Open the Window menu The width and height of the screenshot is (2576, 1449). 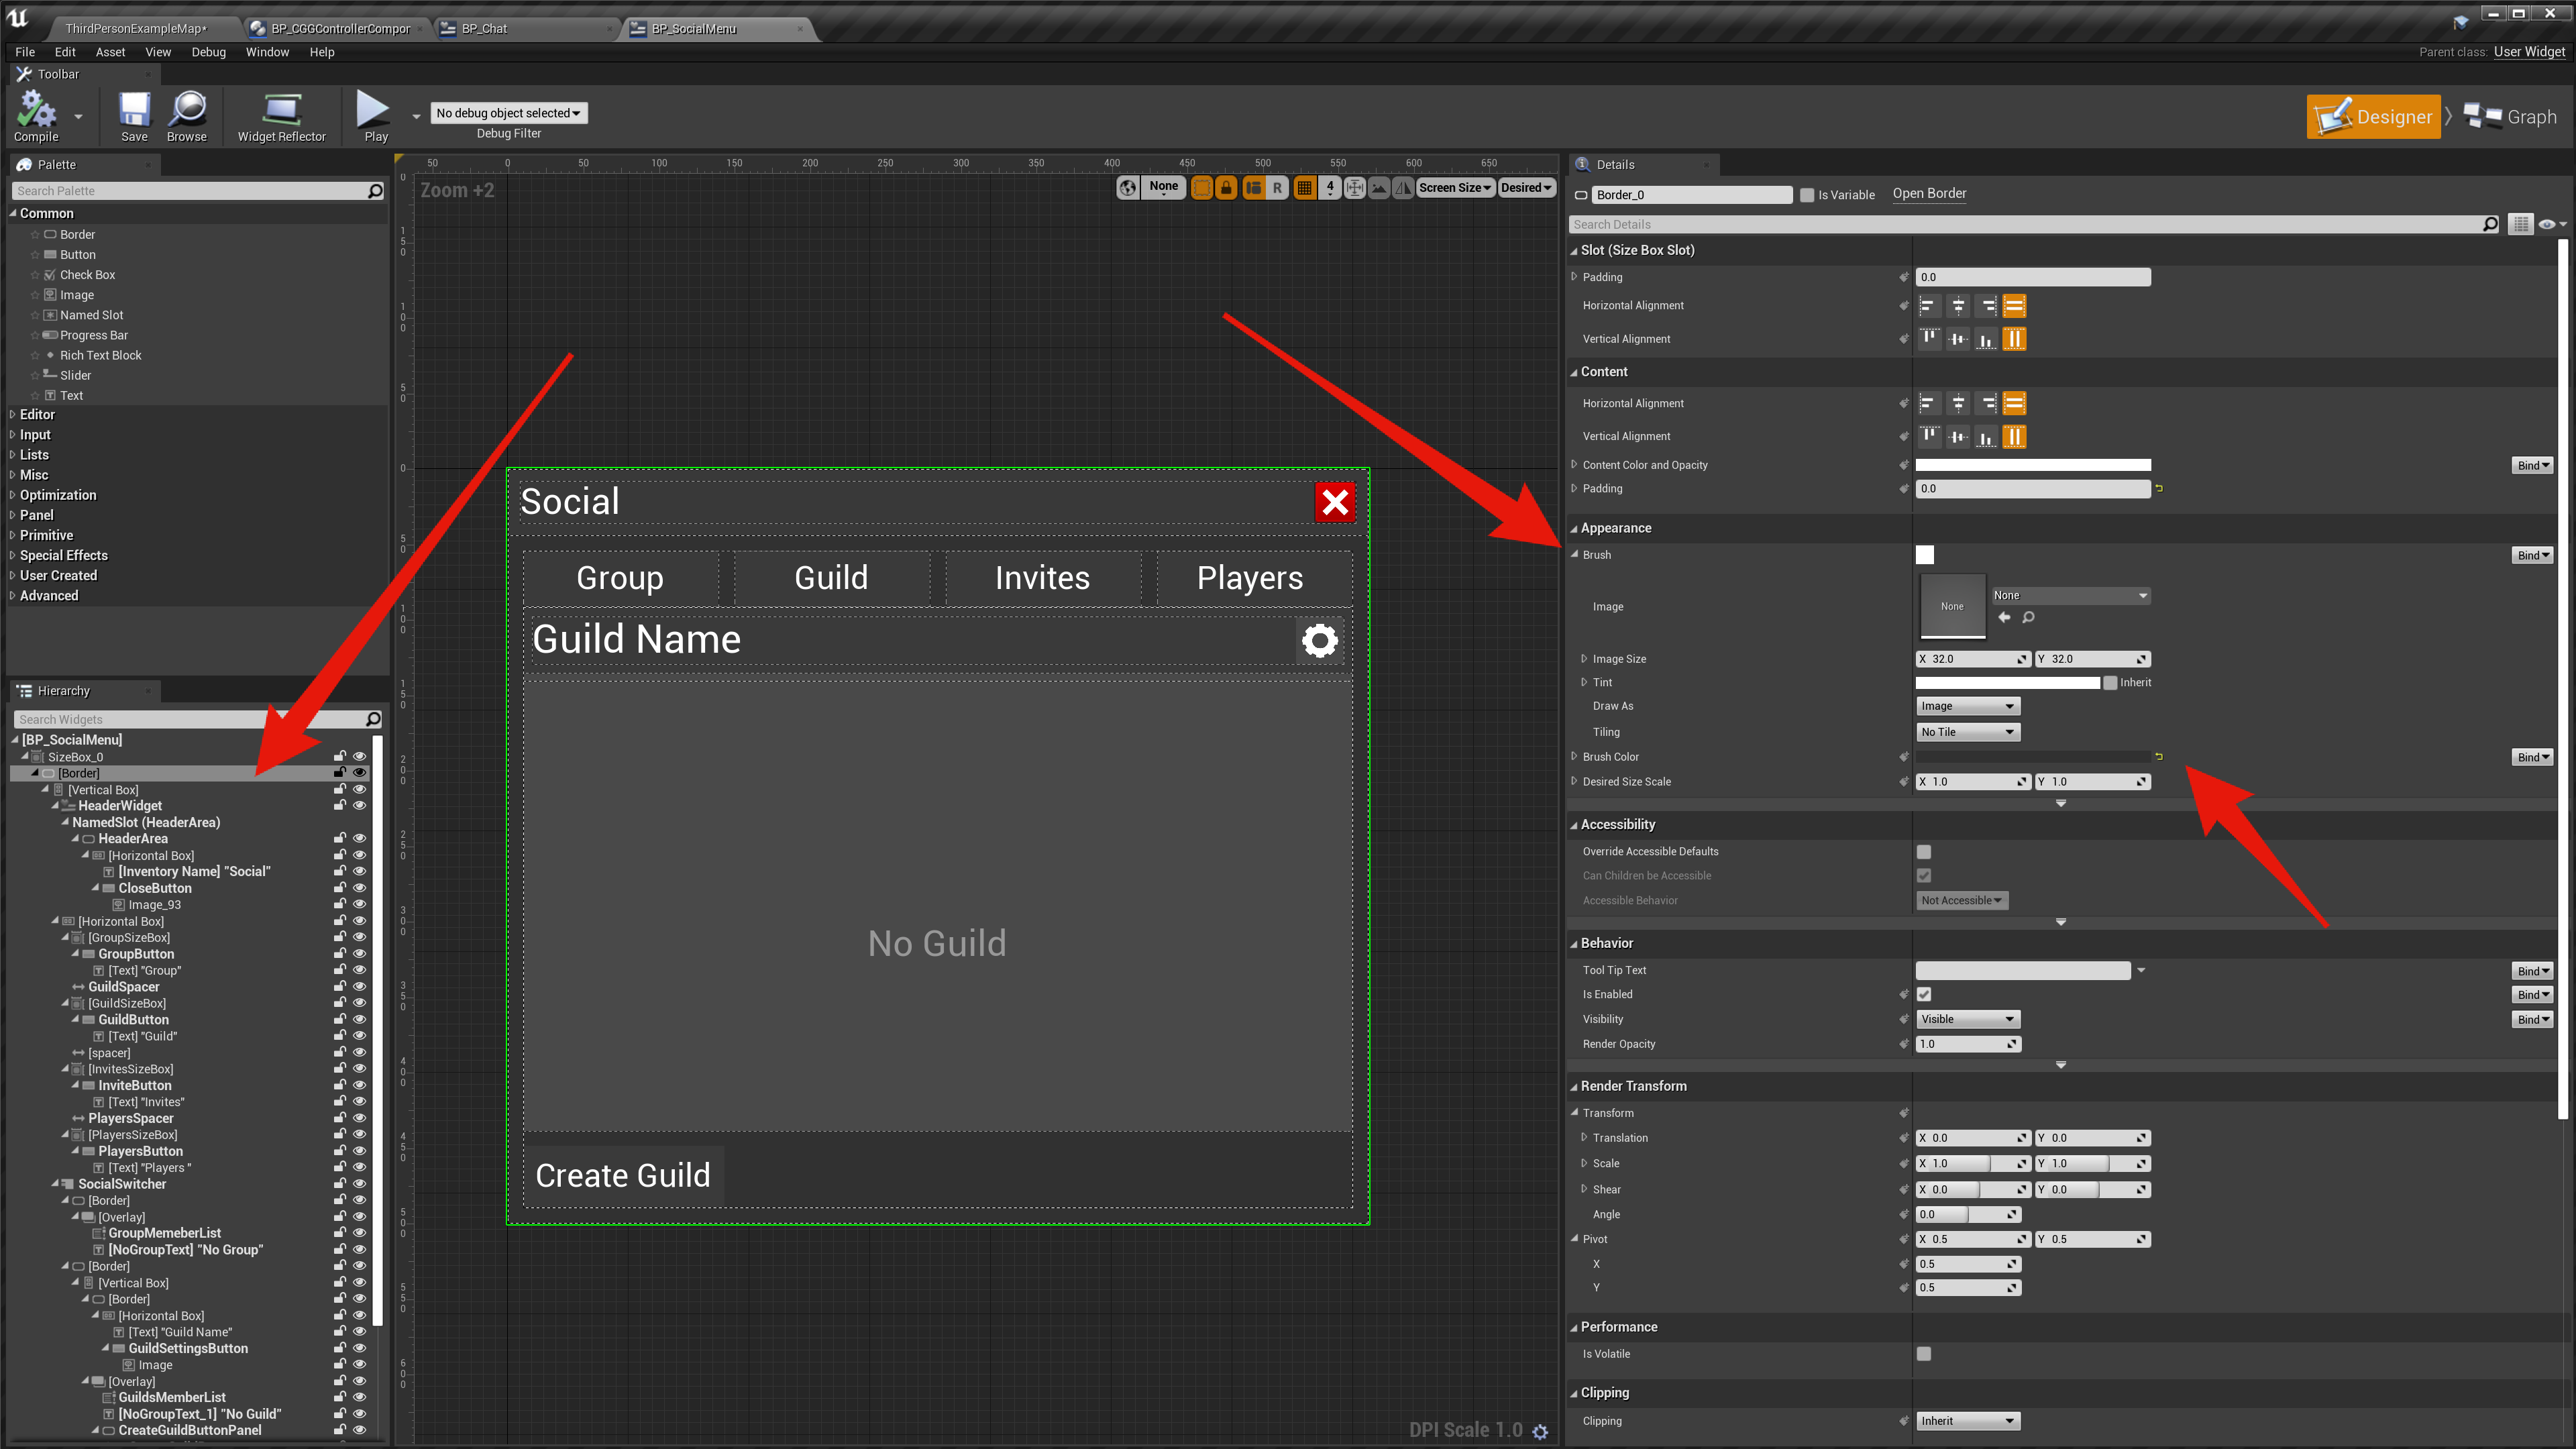click(267, 52)
